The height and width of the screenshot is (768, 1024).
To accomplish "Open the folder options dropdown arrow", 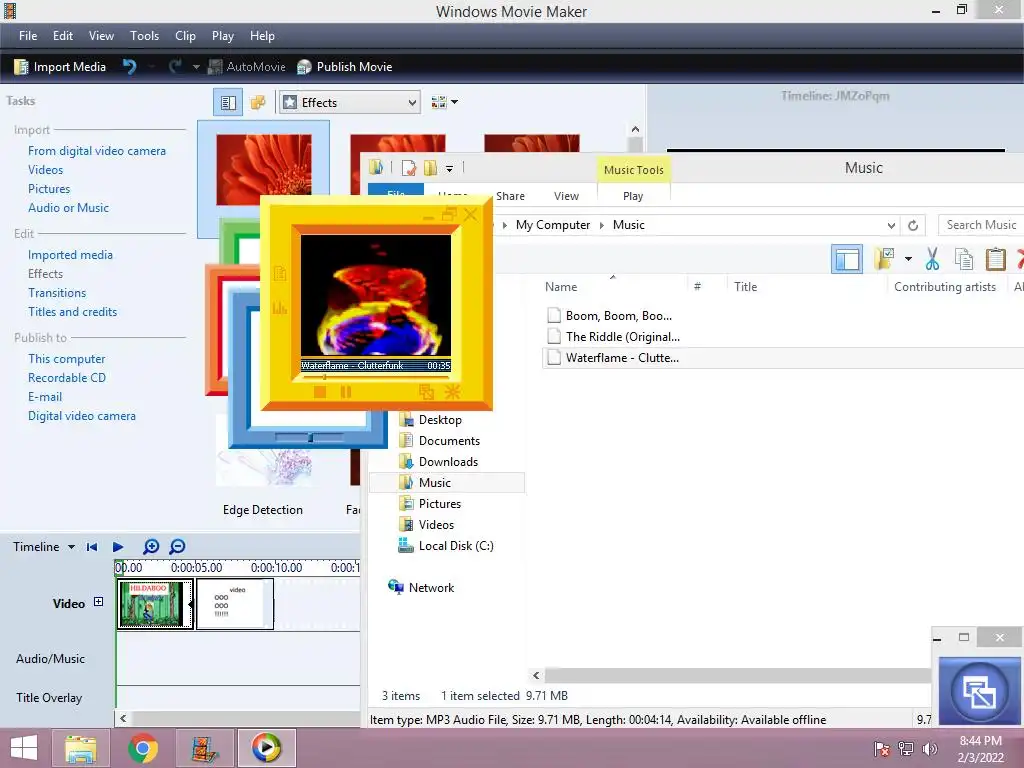I will pos(908,259).
